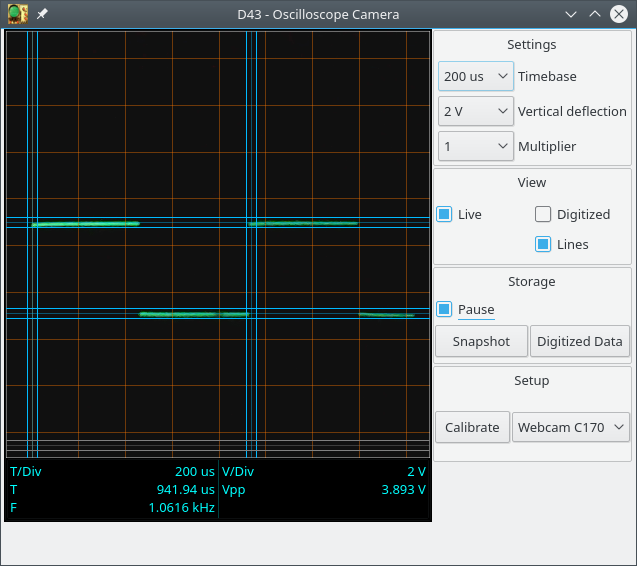Toggle the Live view checkbox
The height and width of the screenshot is (566, 637).
click(444, 214)
